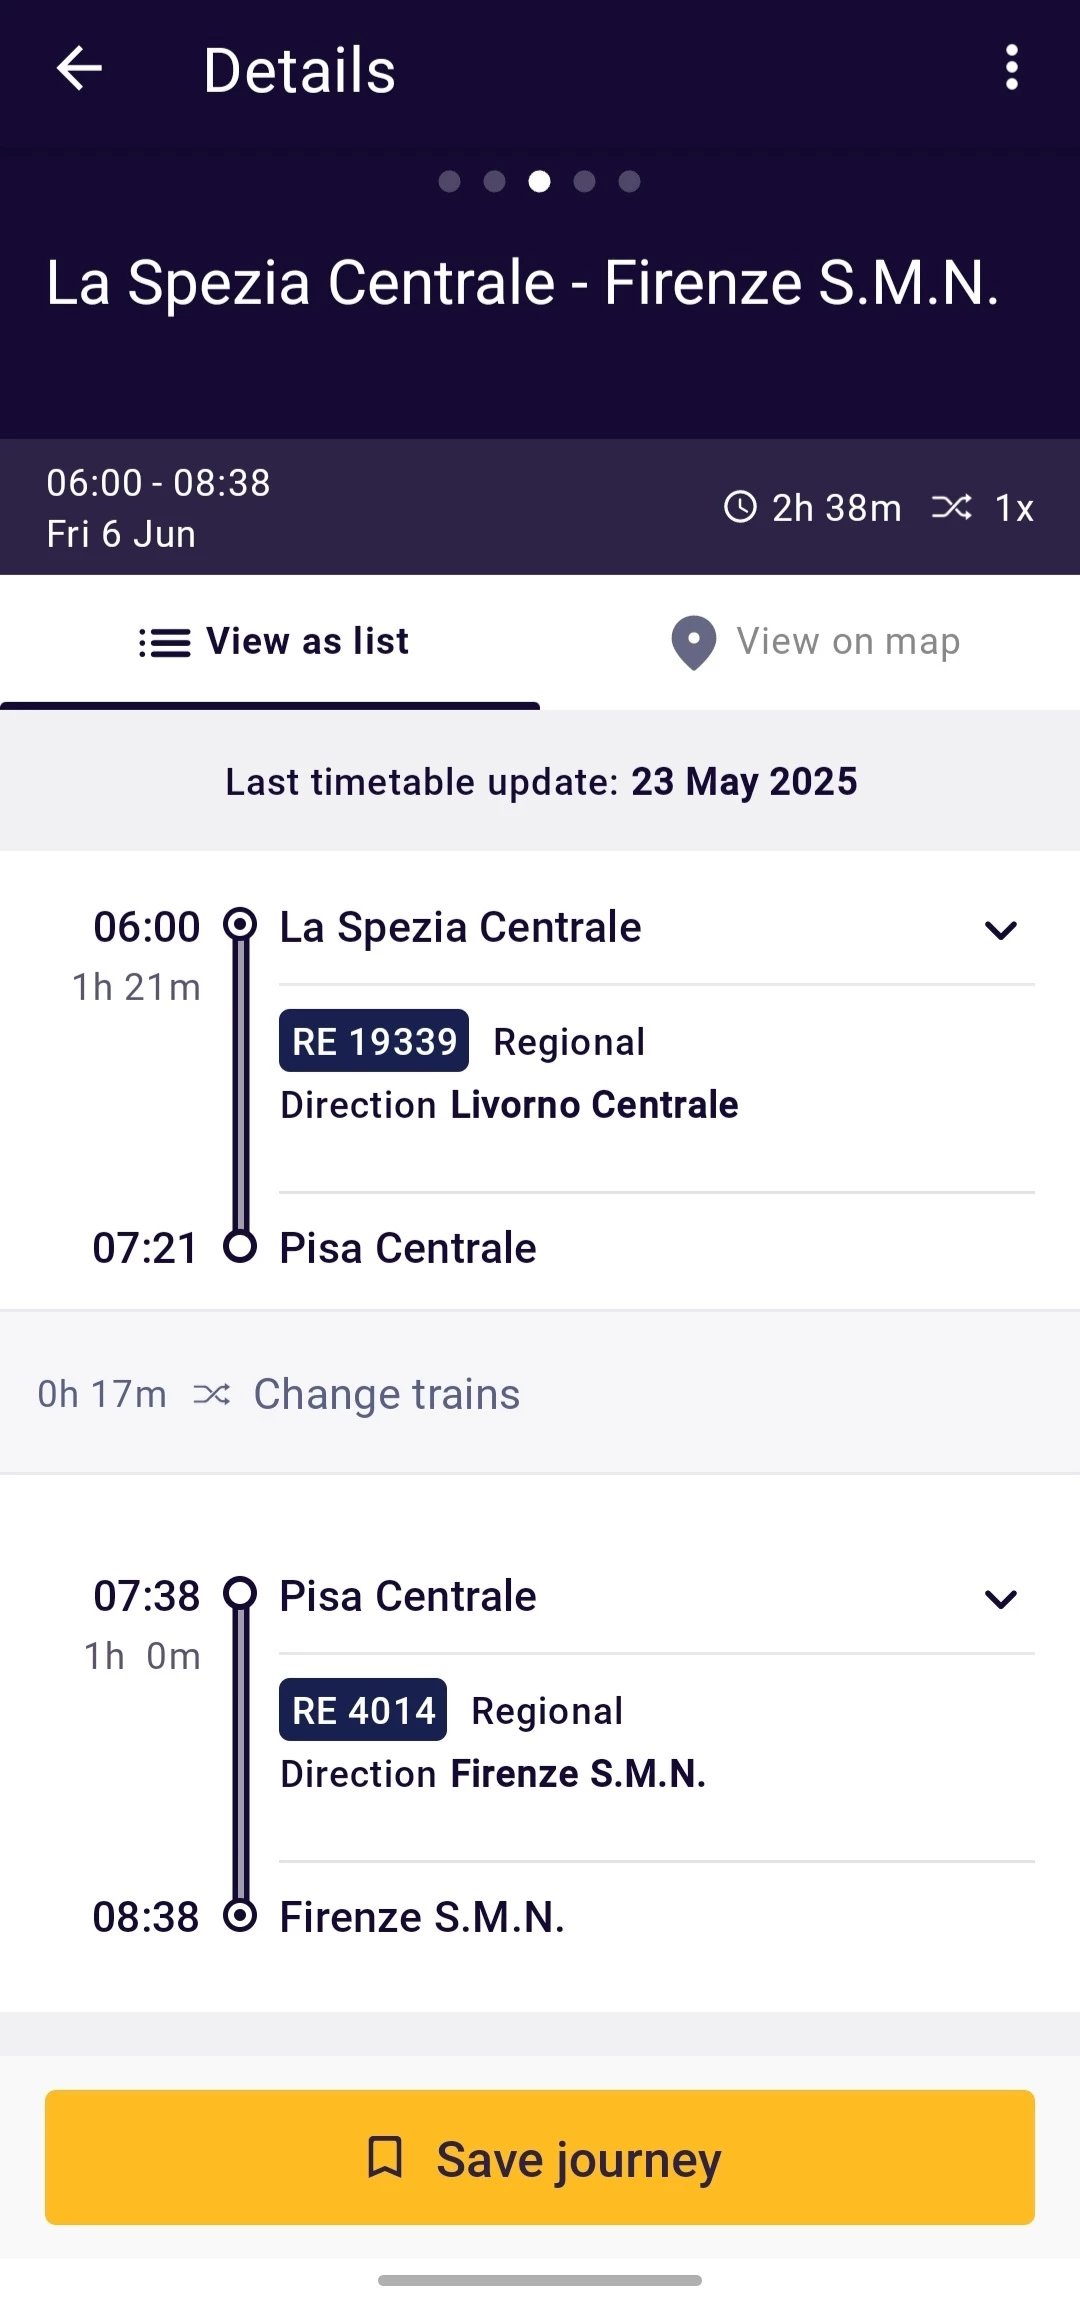Tap the back arrow icon
The image size is (1080, 2301).
[x=80, y=69]
